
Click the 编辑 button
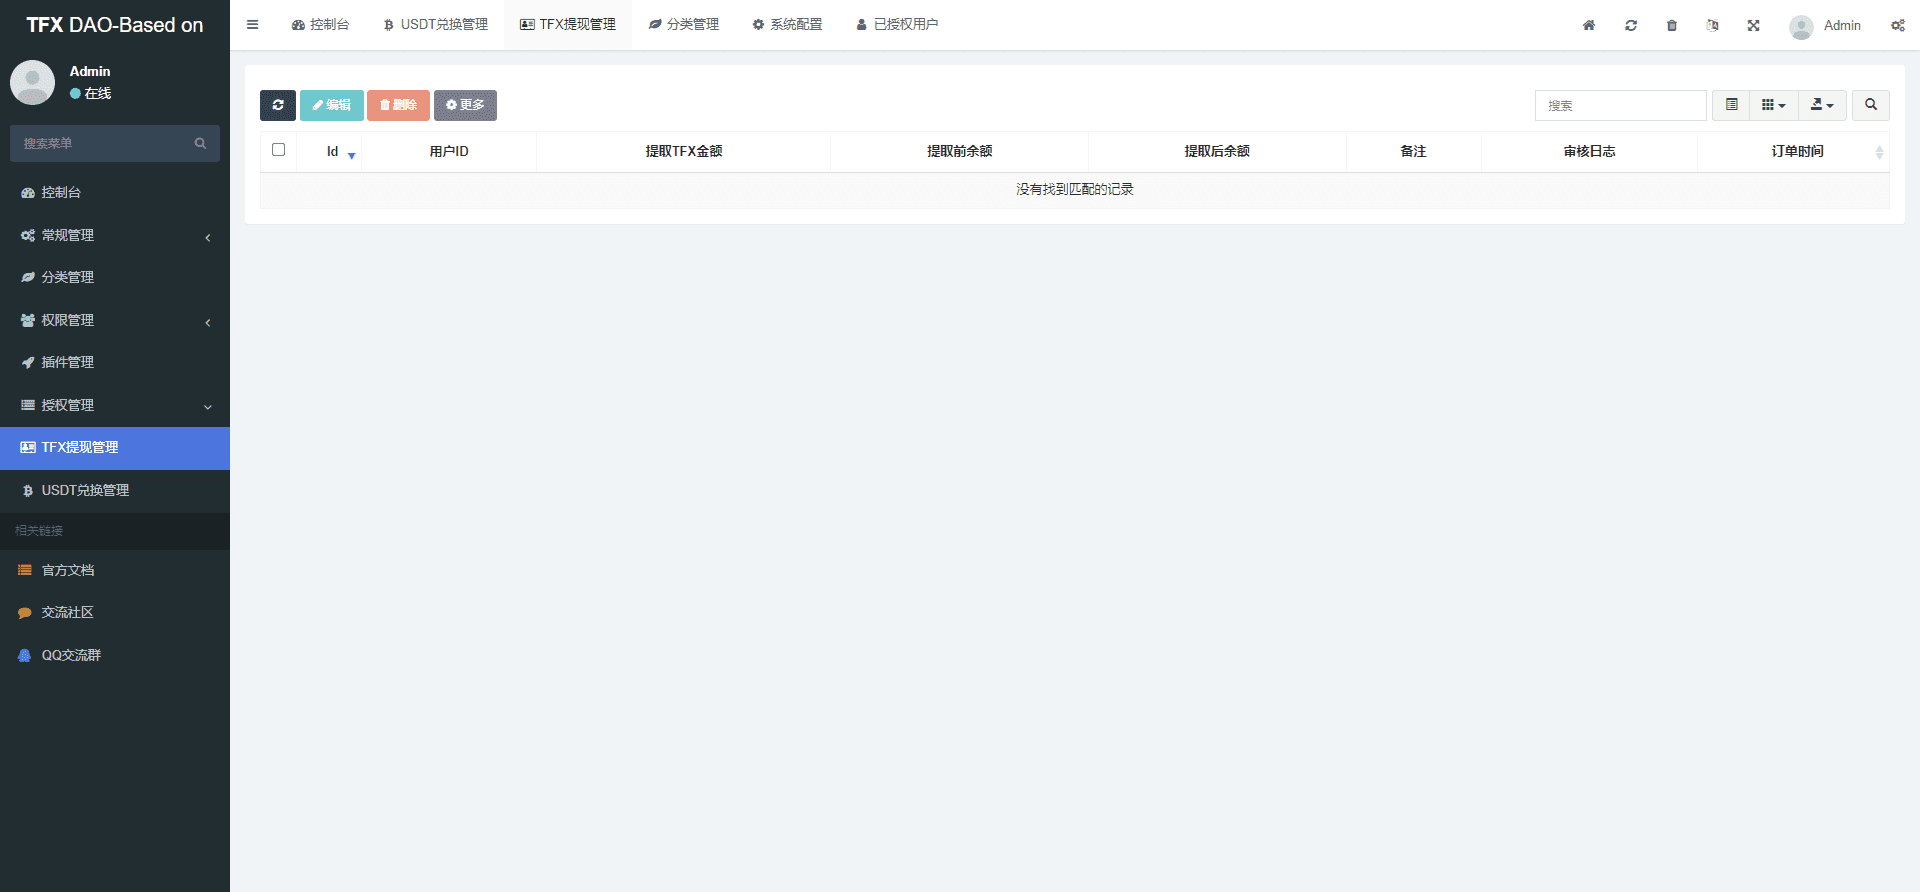pyautogui.click(x=331, y=105)
